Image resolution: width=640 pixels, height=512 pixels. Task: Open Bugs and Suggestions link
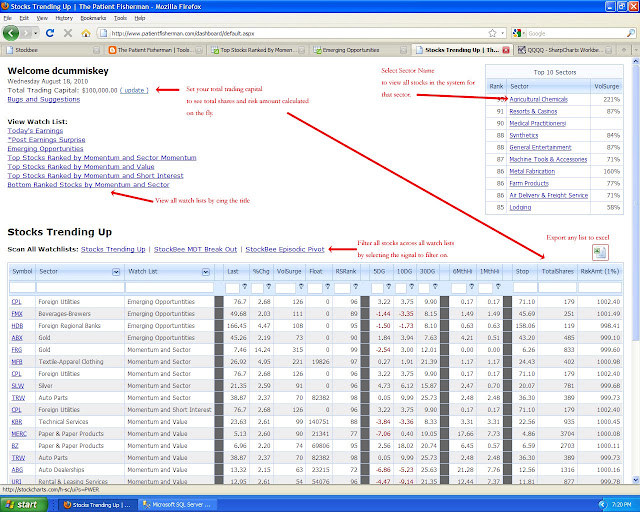point(44,99)
